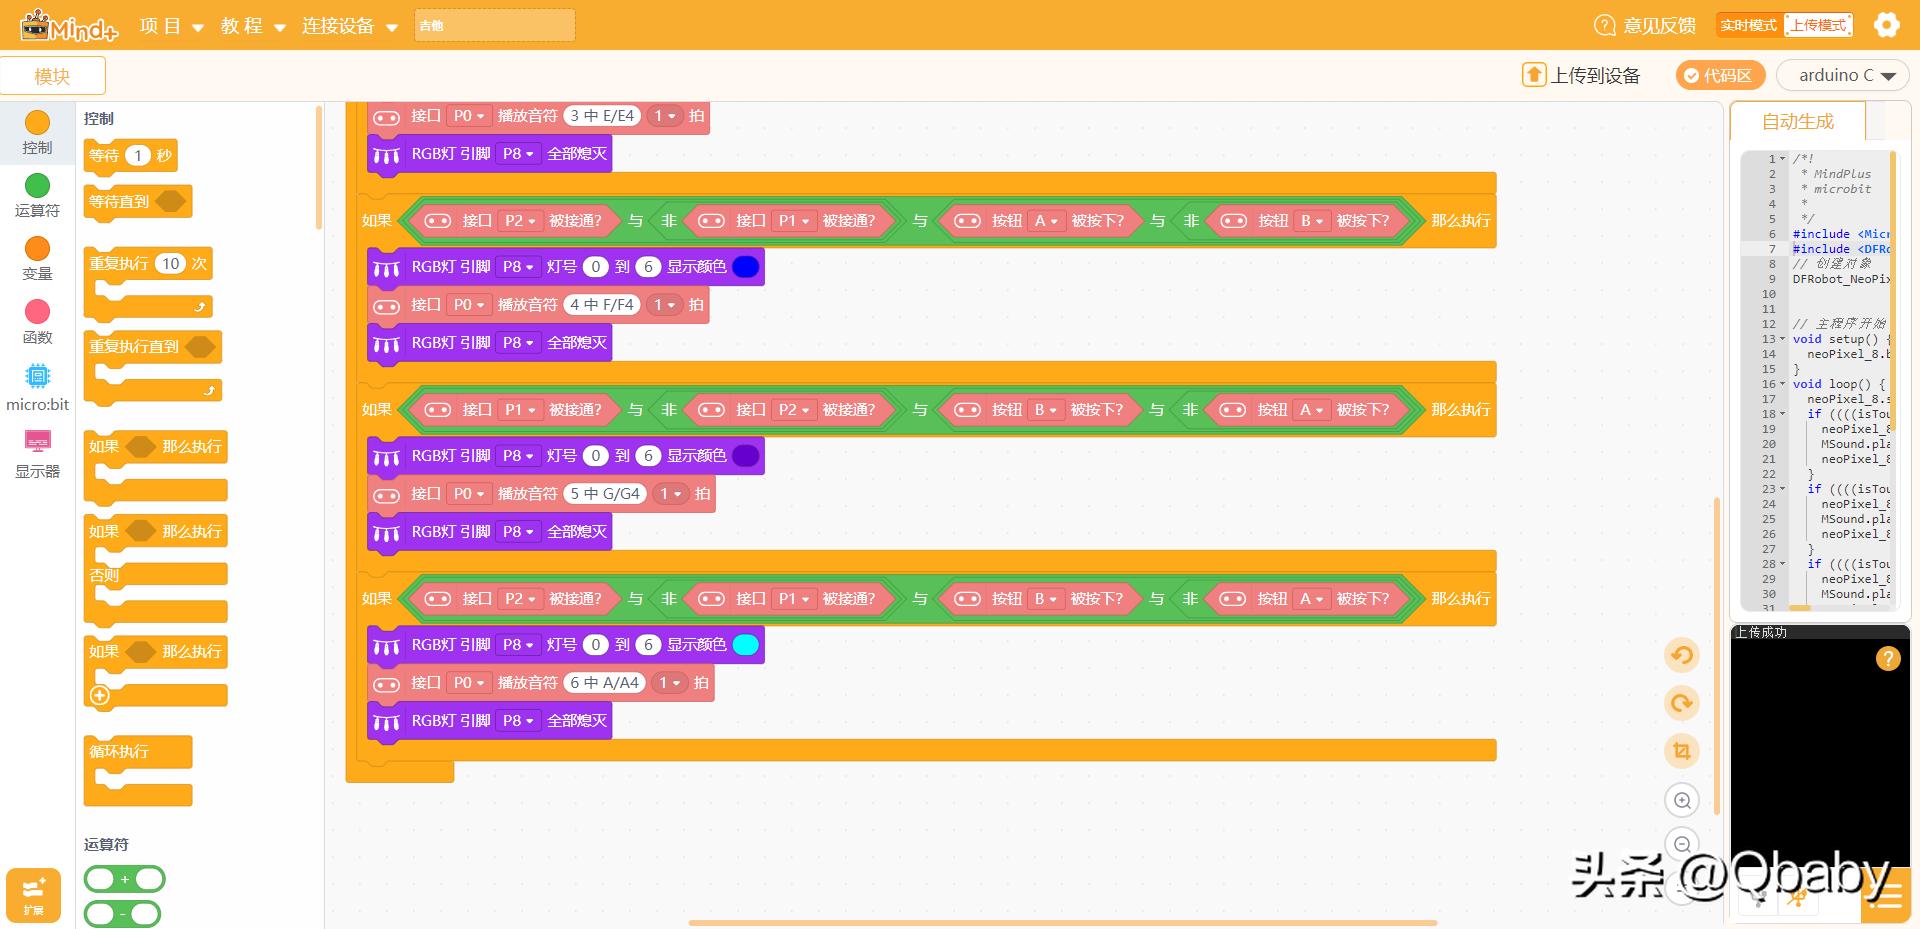1920x929 pixels.
Task: Open the 项目 project menu
Action: [x=171, y=26]
